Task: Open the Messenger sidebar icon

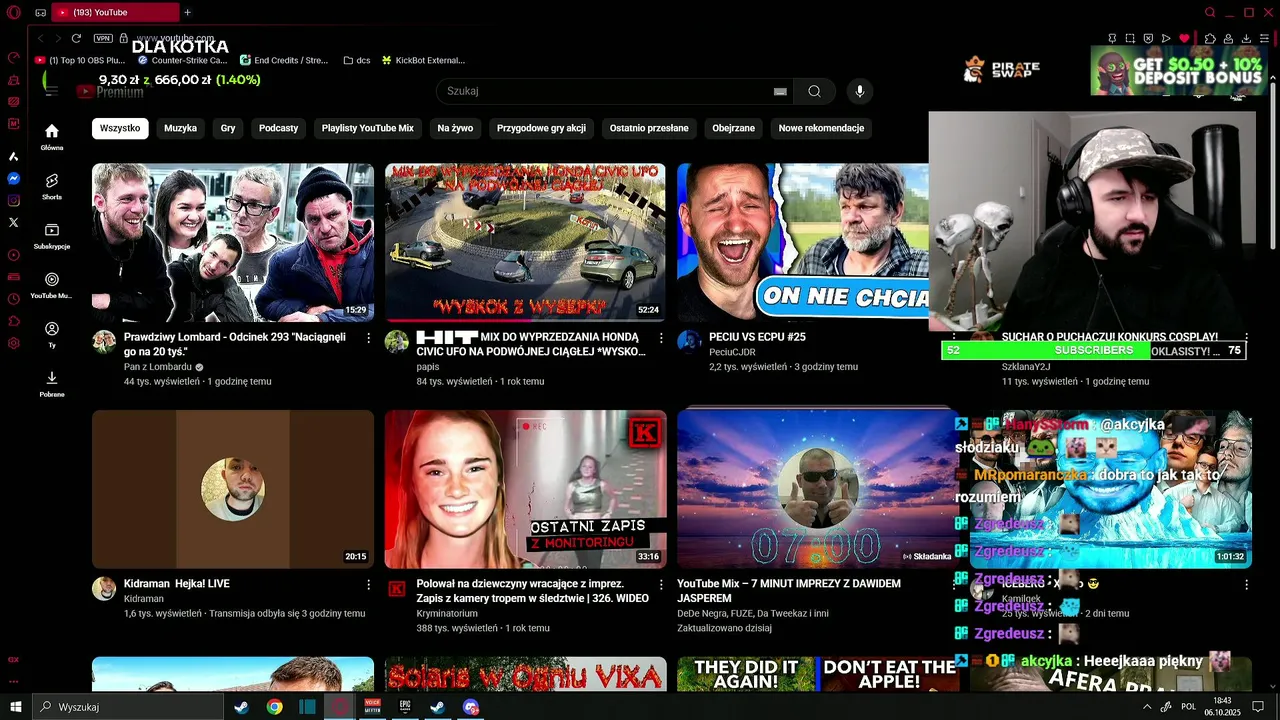Action: click(14, 178)
